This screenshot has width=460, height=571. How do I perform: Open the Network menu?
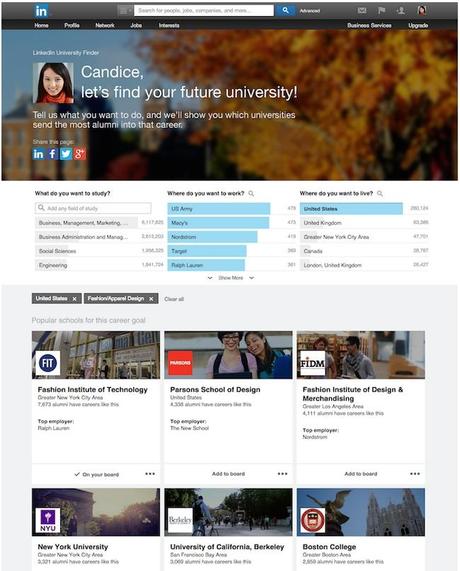click(x=105, y=25)
